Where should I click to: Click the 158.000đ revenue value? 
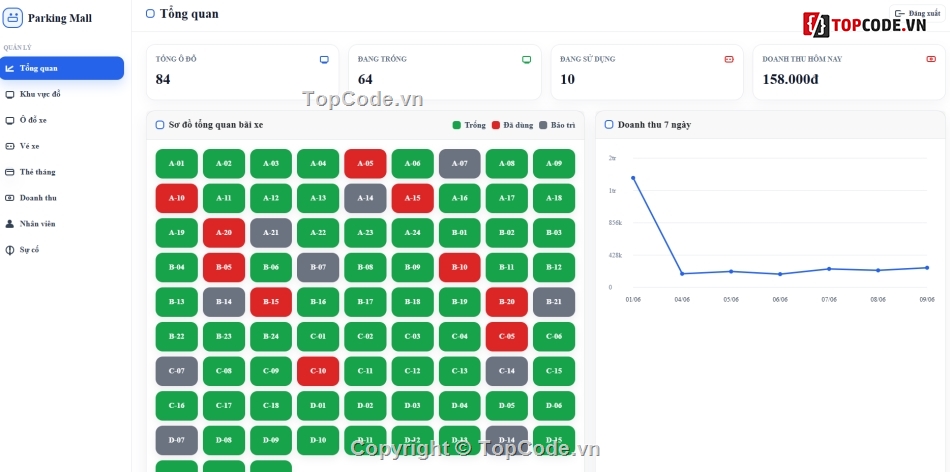pos(790,79)
